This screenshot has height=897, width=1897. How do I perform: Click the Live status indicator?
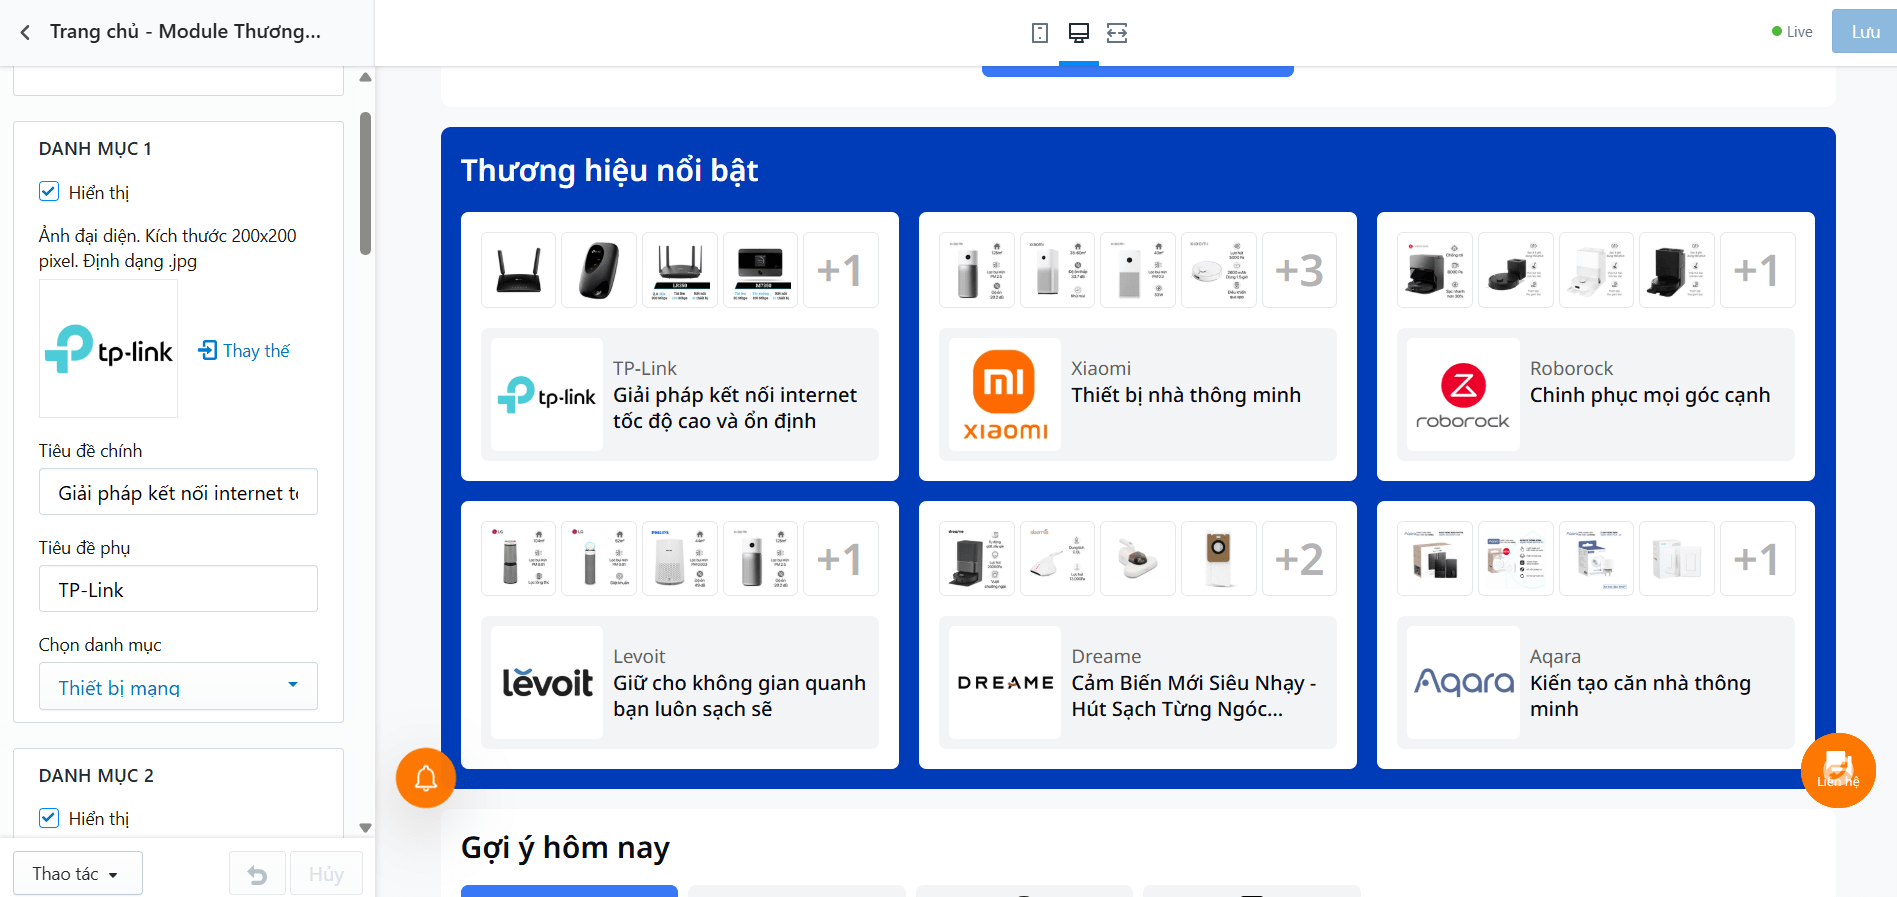pyautogui.click(x=1792, y=32)
